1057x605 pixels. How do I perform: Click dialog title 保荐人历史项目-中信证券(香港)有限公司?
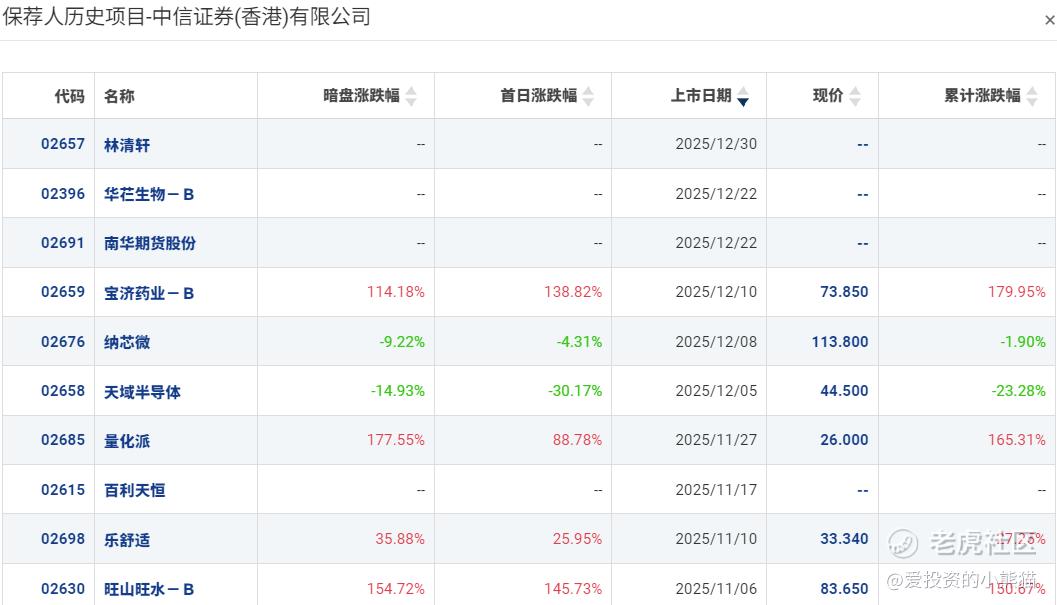click(x=187, y=16)
